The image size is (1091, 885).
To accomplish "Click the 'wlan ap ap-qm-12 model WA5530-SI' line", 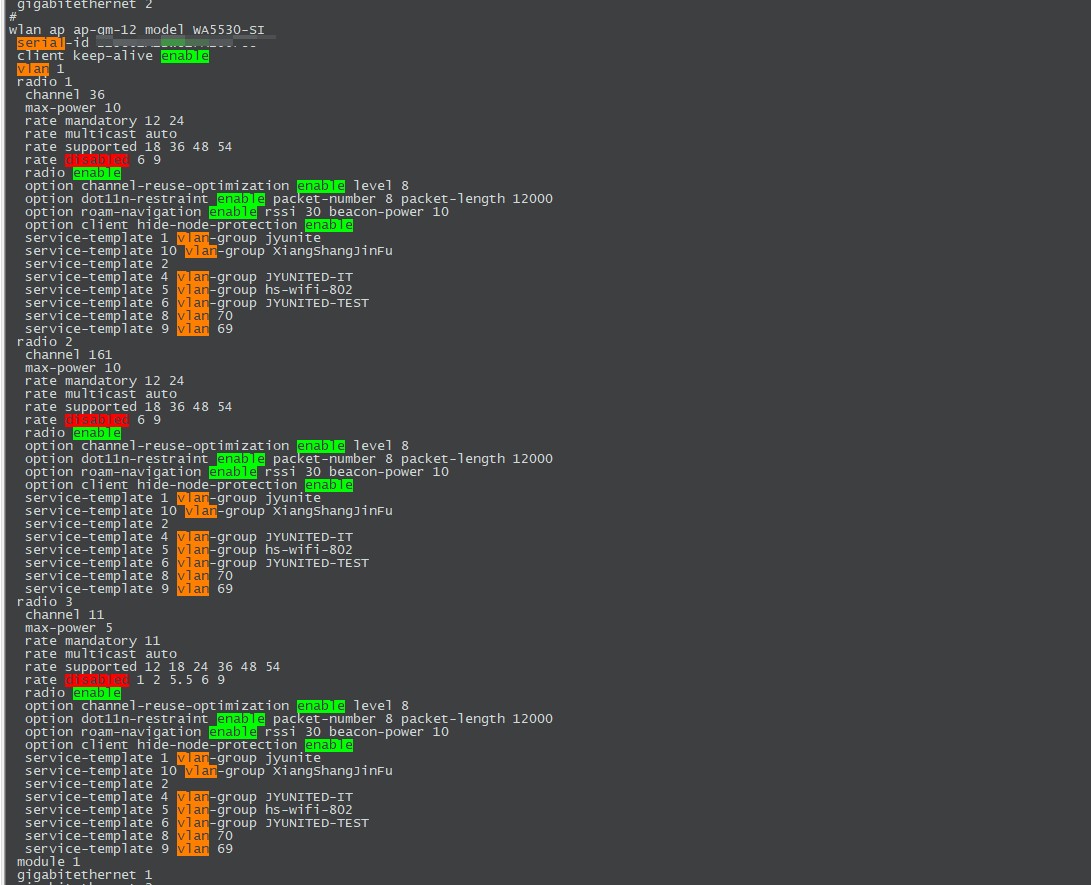I will click(x=136, y=30).
